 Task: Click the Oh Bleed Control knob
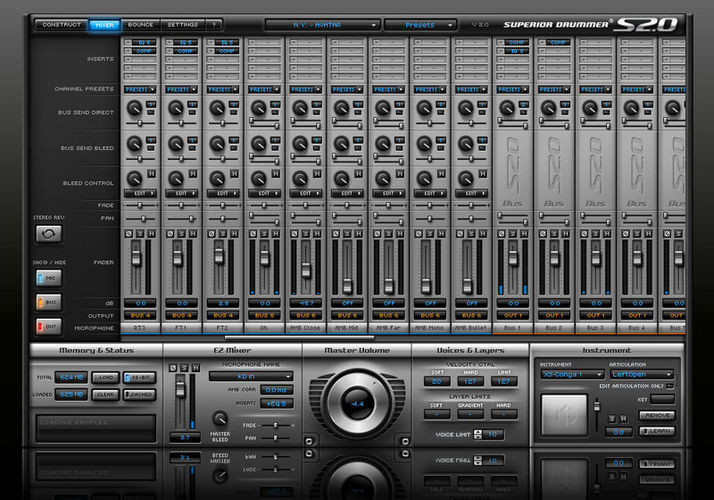(259, 178)
